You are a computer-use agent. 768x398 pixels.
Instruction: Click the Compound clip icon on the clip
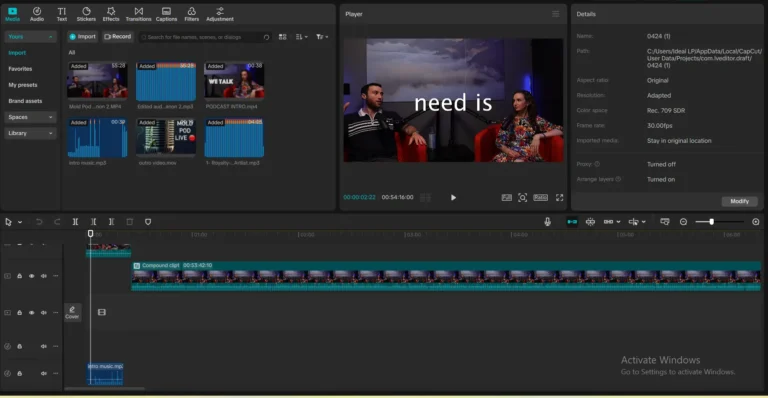point(137,265)
